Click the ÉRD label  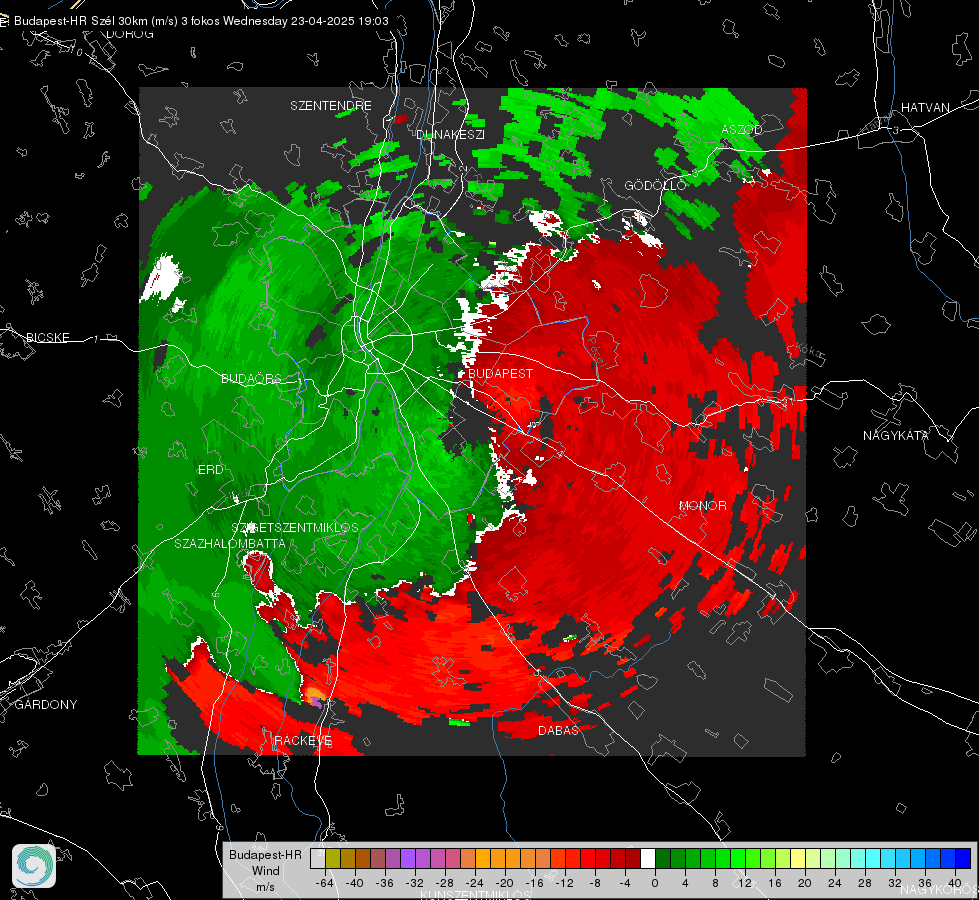coord(210,470)
